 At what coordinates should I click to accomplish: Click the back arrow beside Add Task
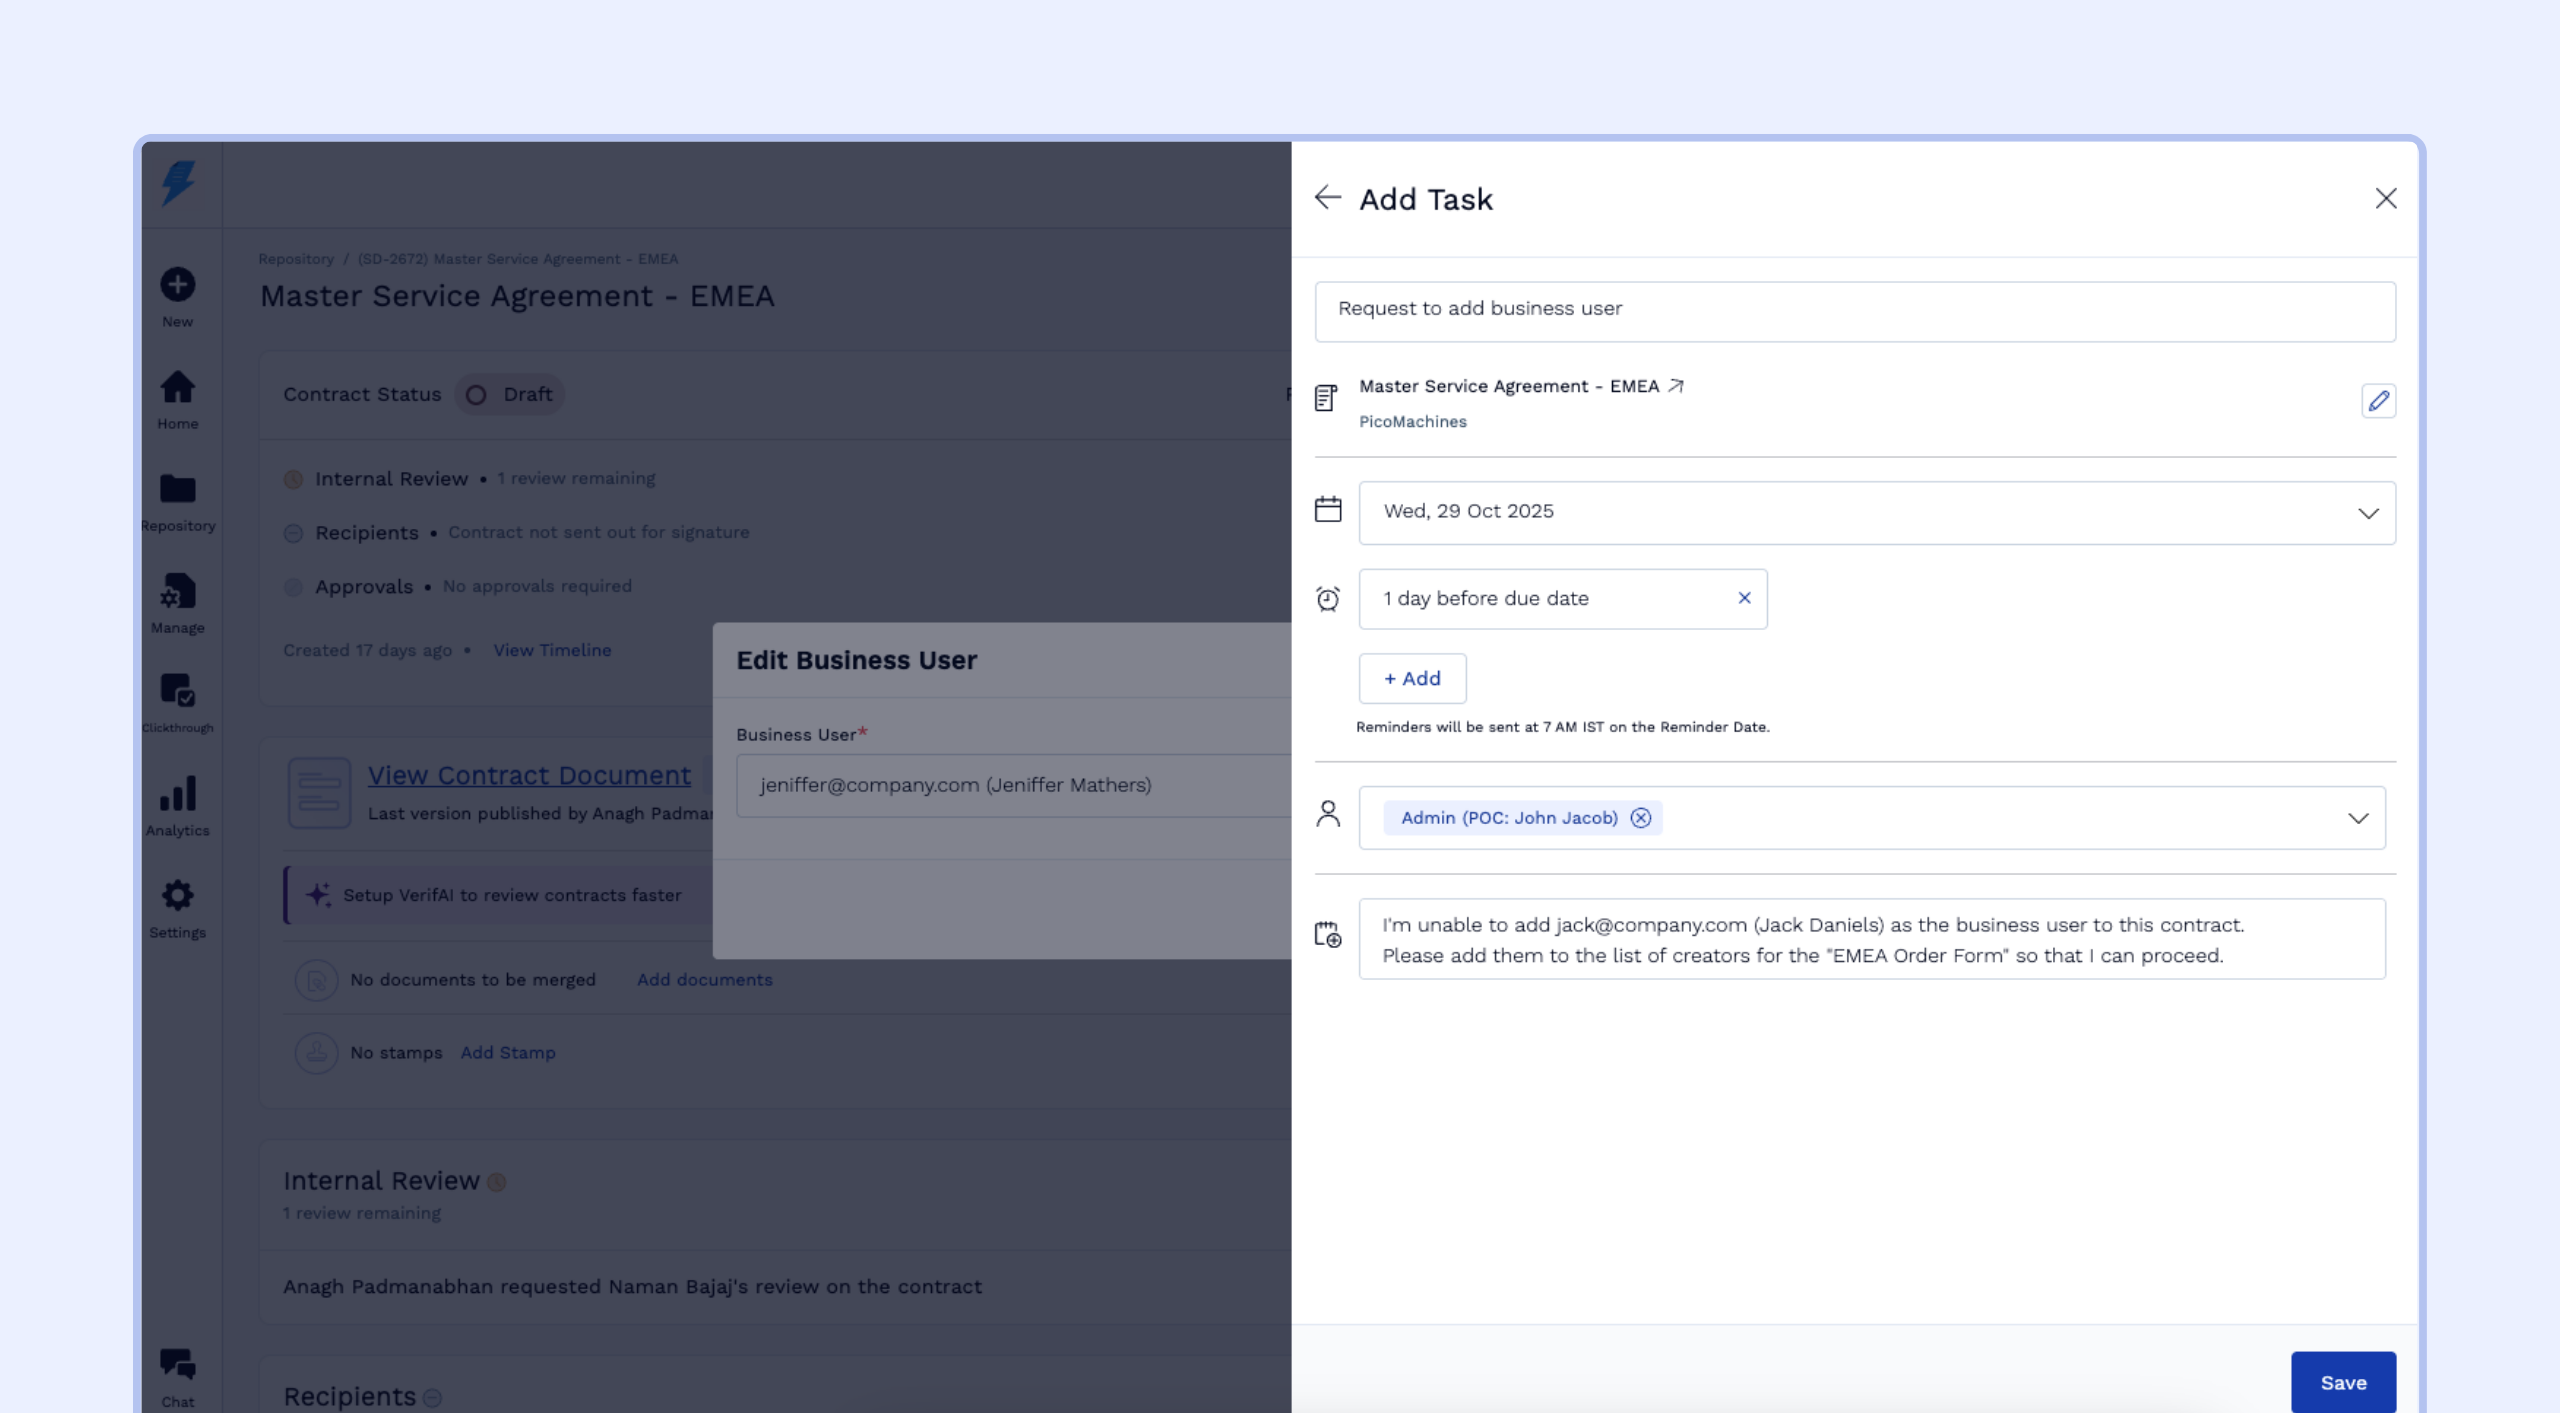[1327, 198]
